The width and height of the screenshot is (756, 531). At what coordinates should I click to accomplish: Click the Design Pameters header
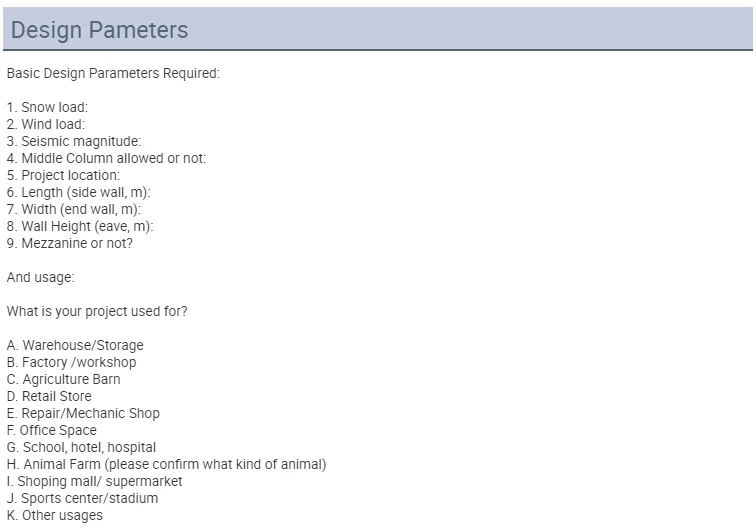tap(99, 30)
